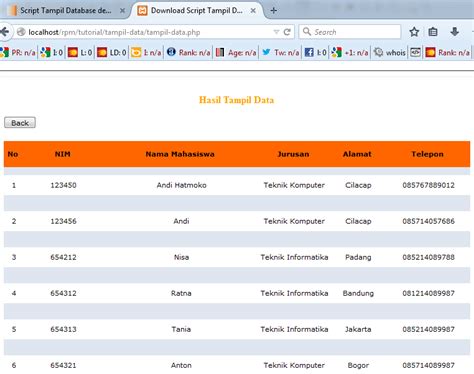Image resolution: width=474 pixels, height=374 pixels.
Task: Close the Download Script Tampil tab
Action: 253,10
